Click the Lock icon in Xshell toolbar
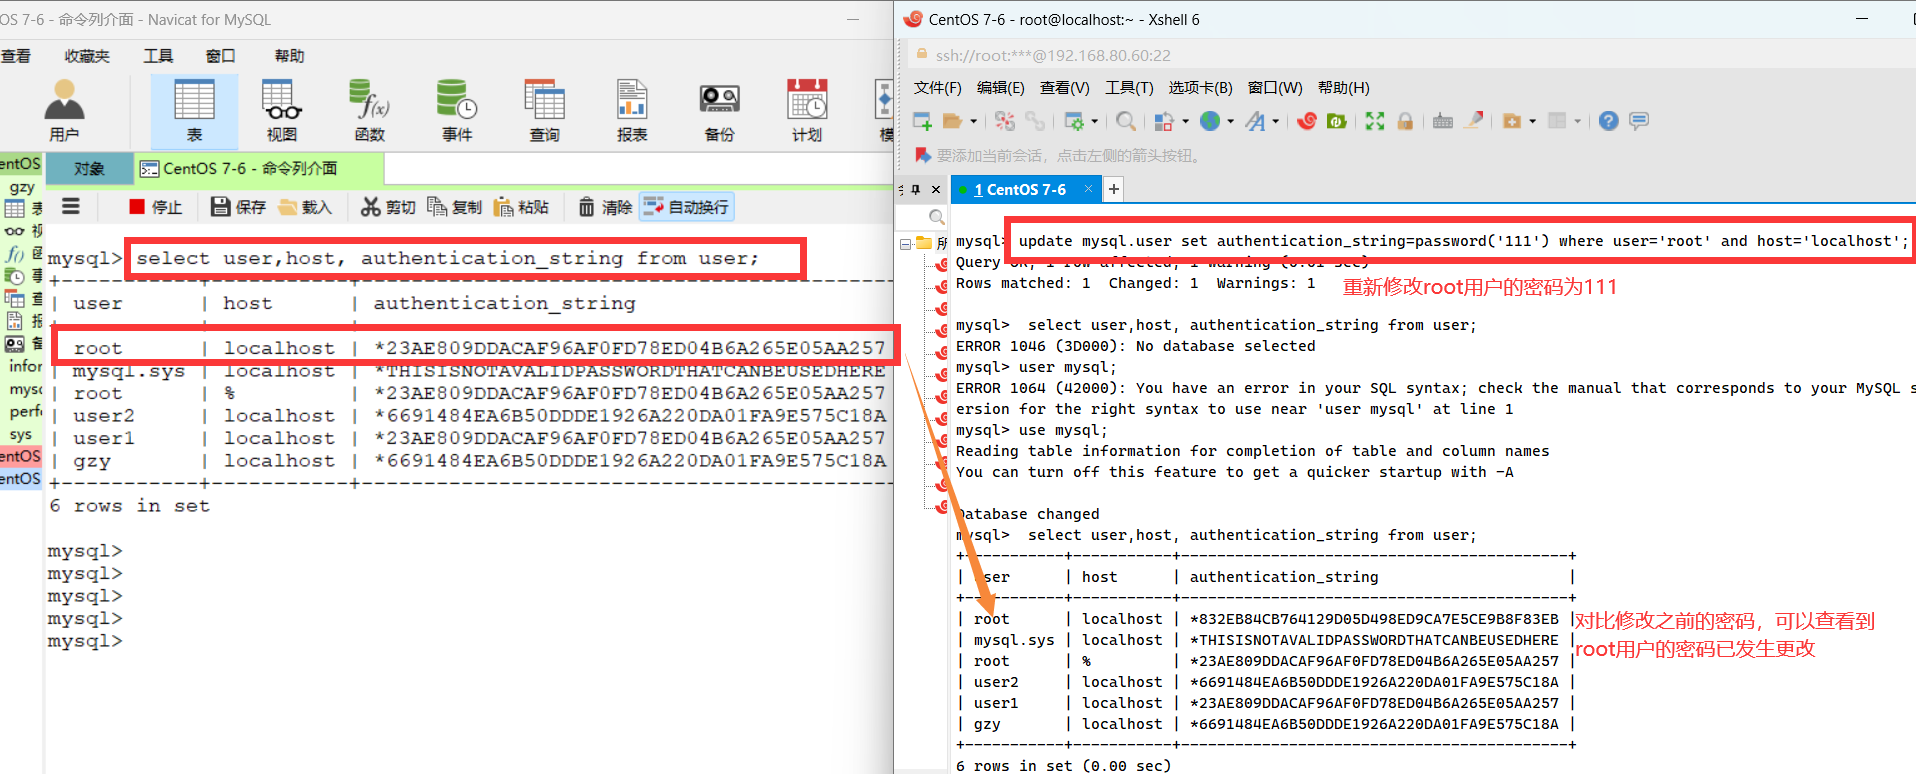 1405,121
